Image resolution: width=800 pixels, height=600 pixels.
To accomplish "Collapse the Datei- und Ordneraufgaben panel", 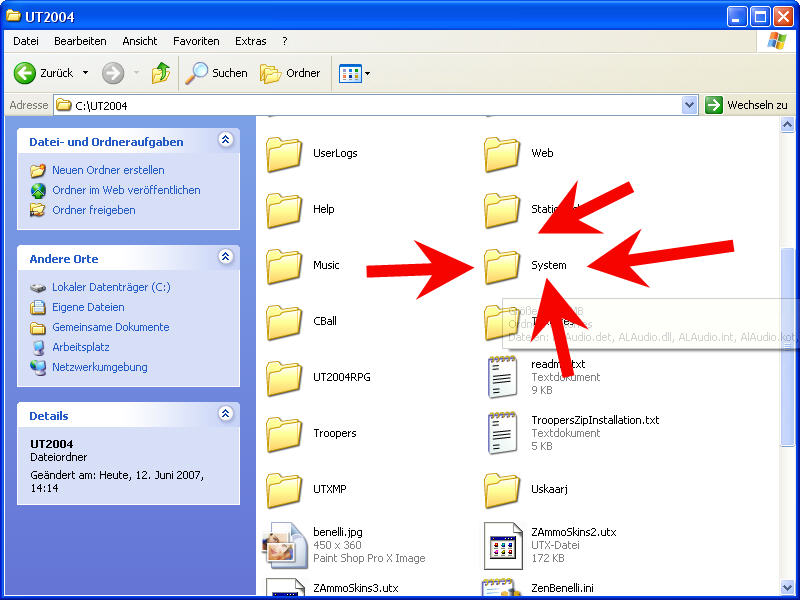I will [226, 141].
